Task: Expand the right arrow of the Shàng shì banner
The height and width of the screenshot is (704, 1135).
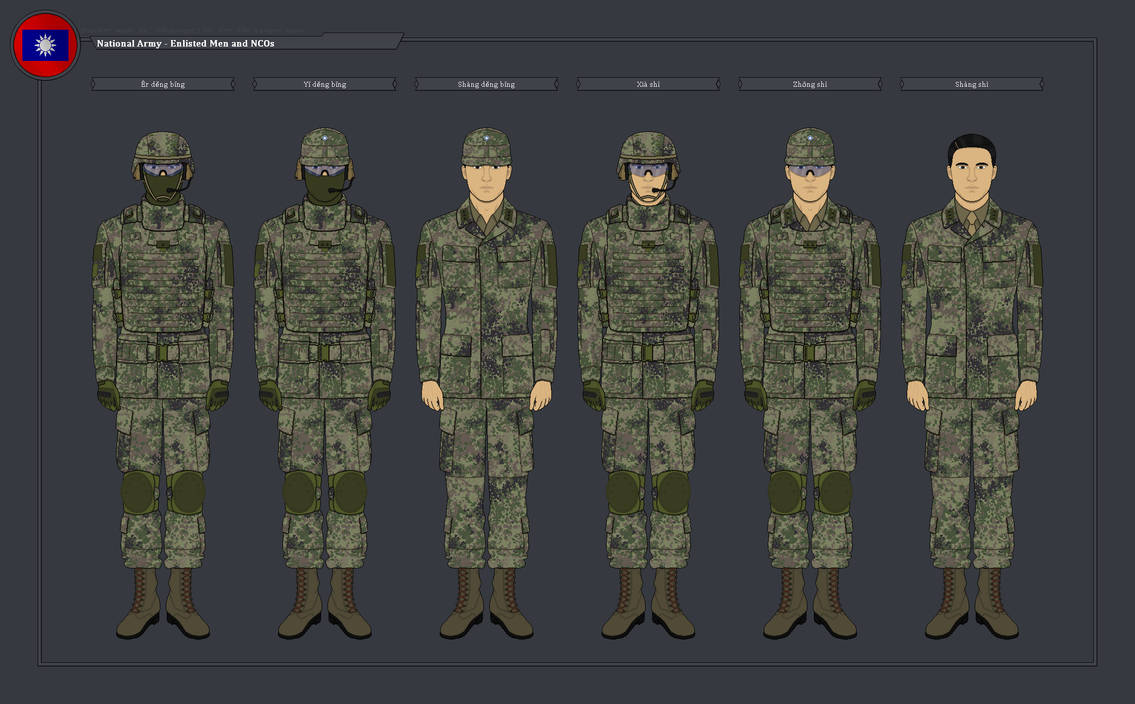Action: pos(1040,84)
